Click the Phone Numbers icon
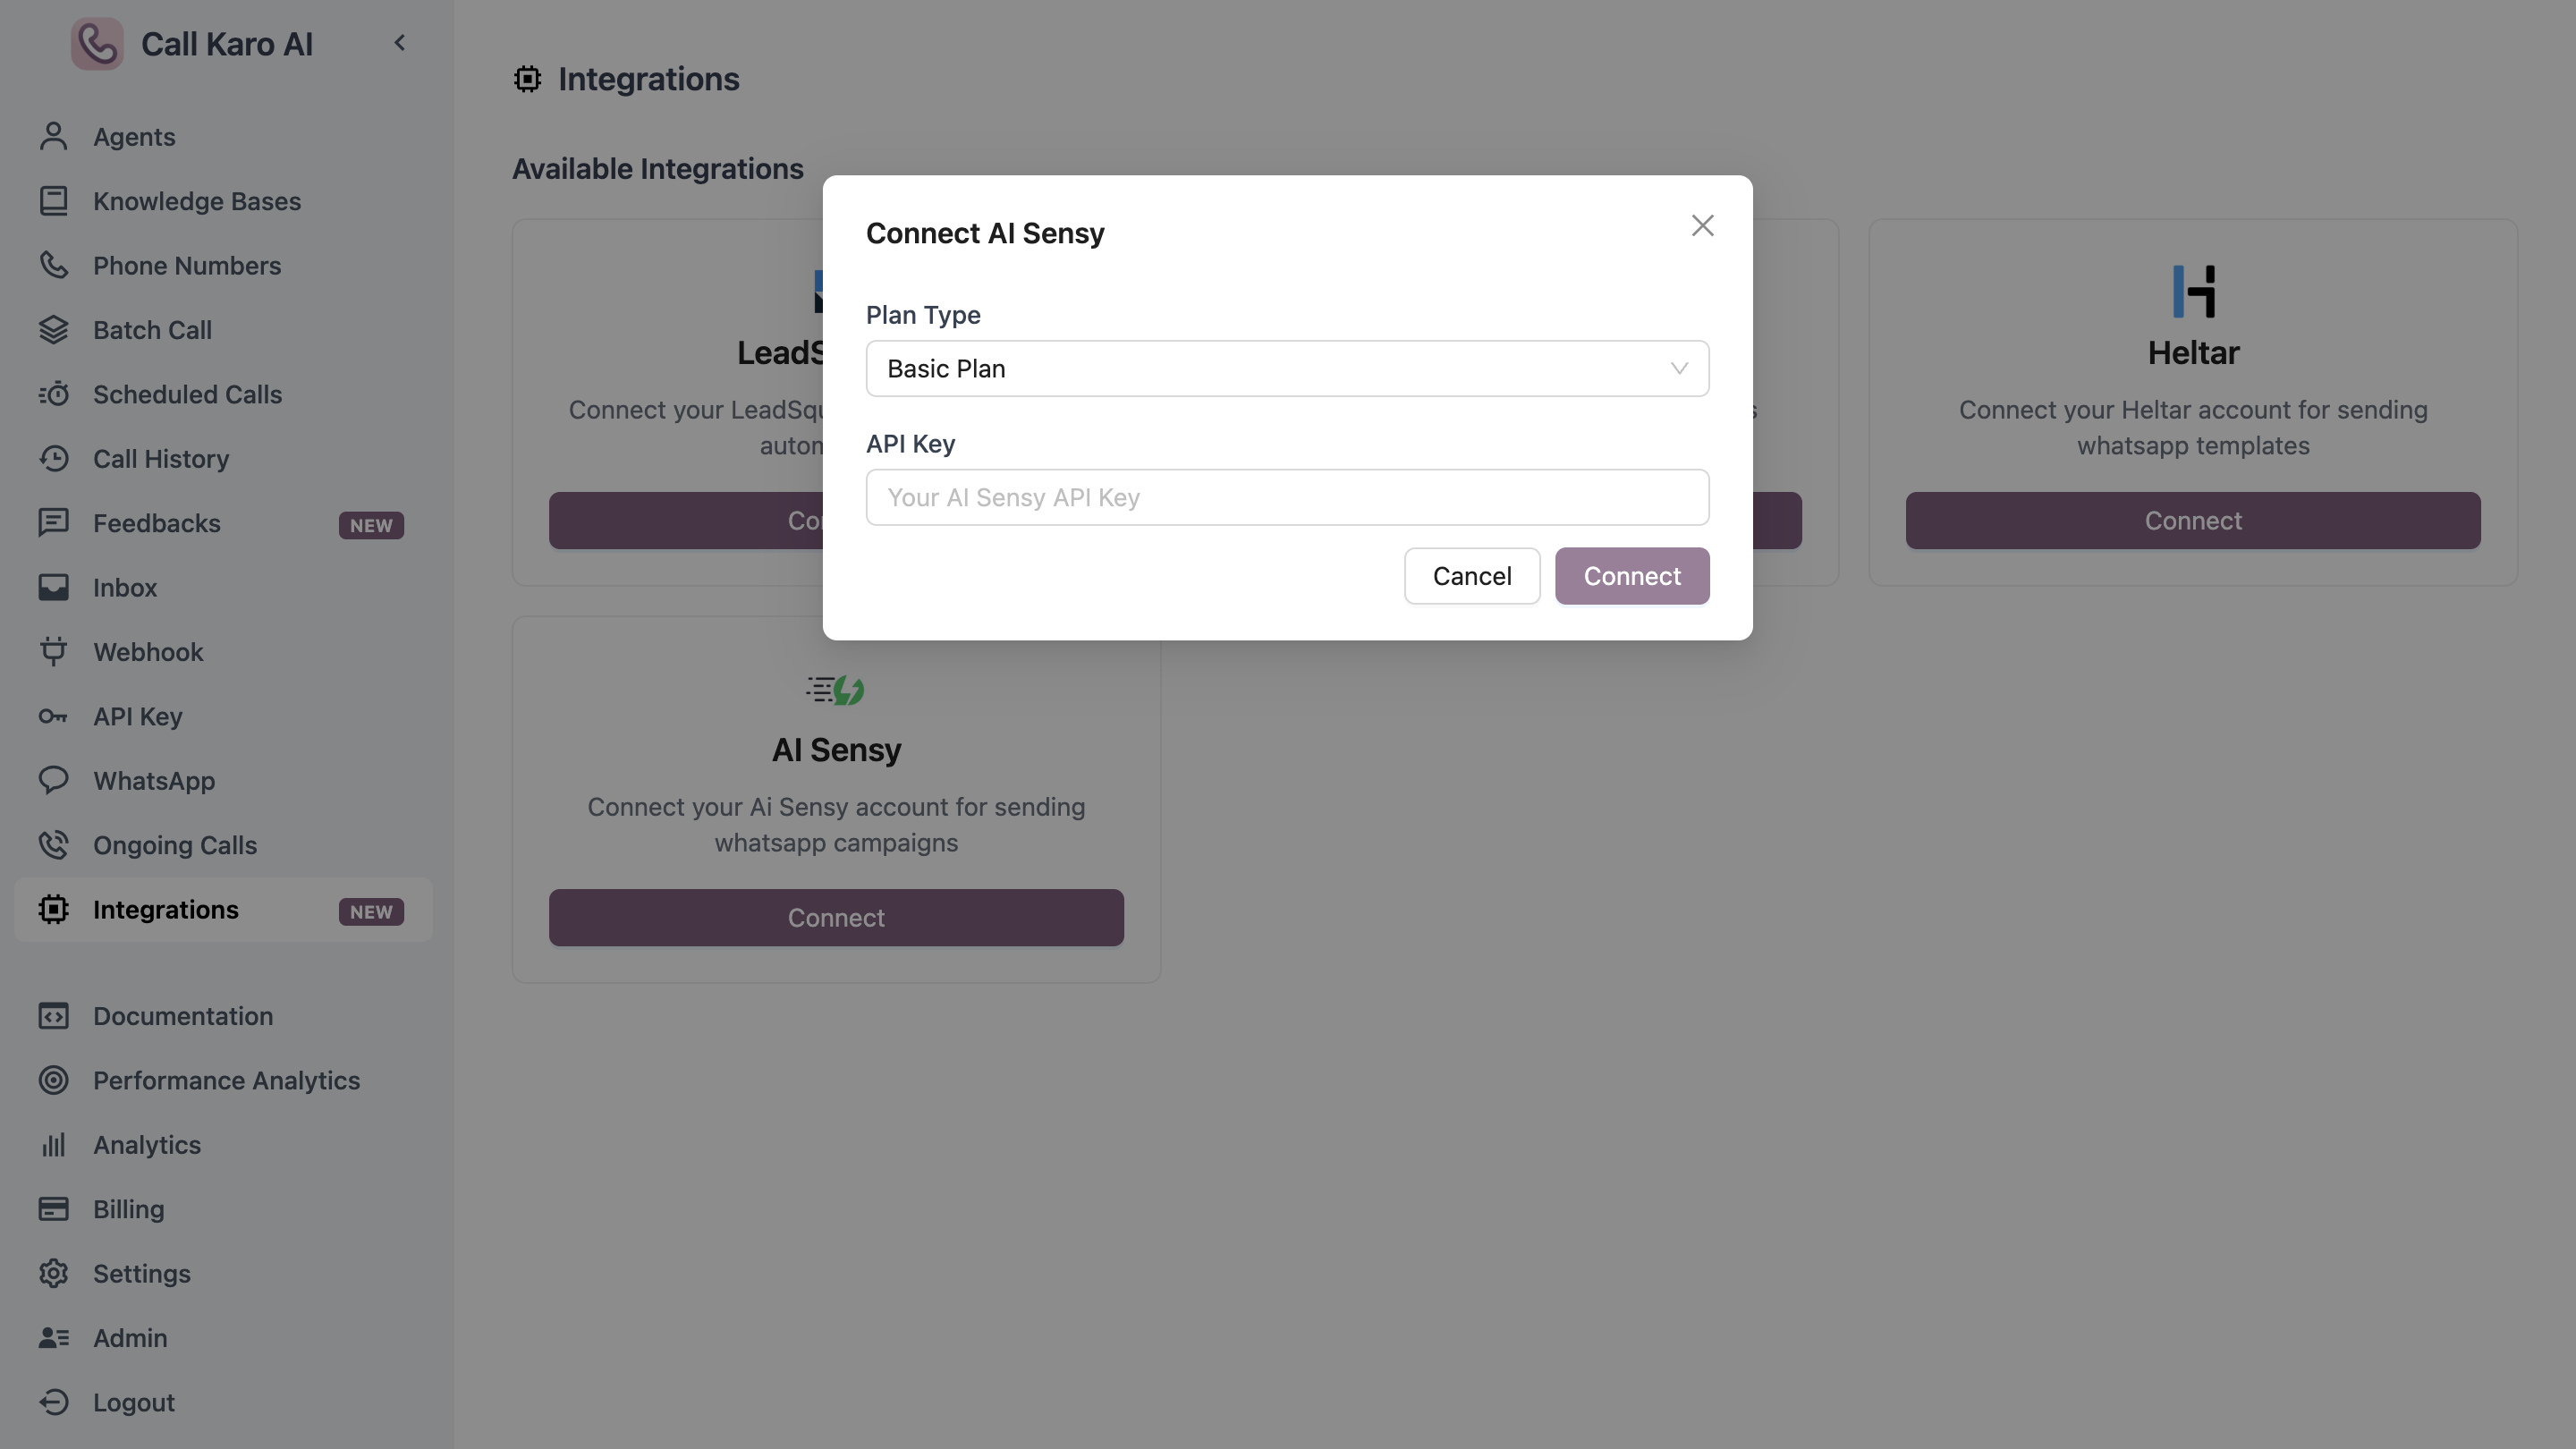 pos(53,265)
